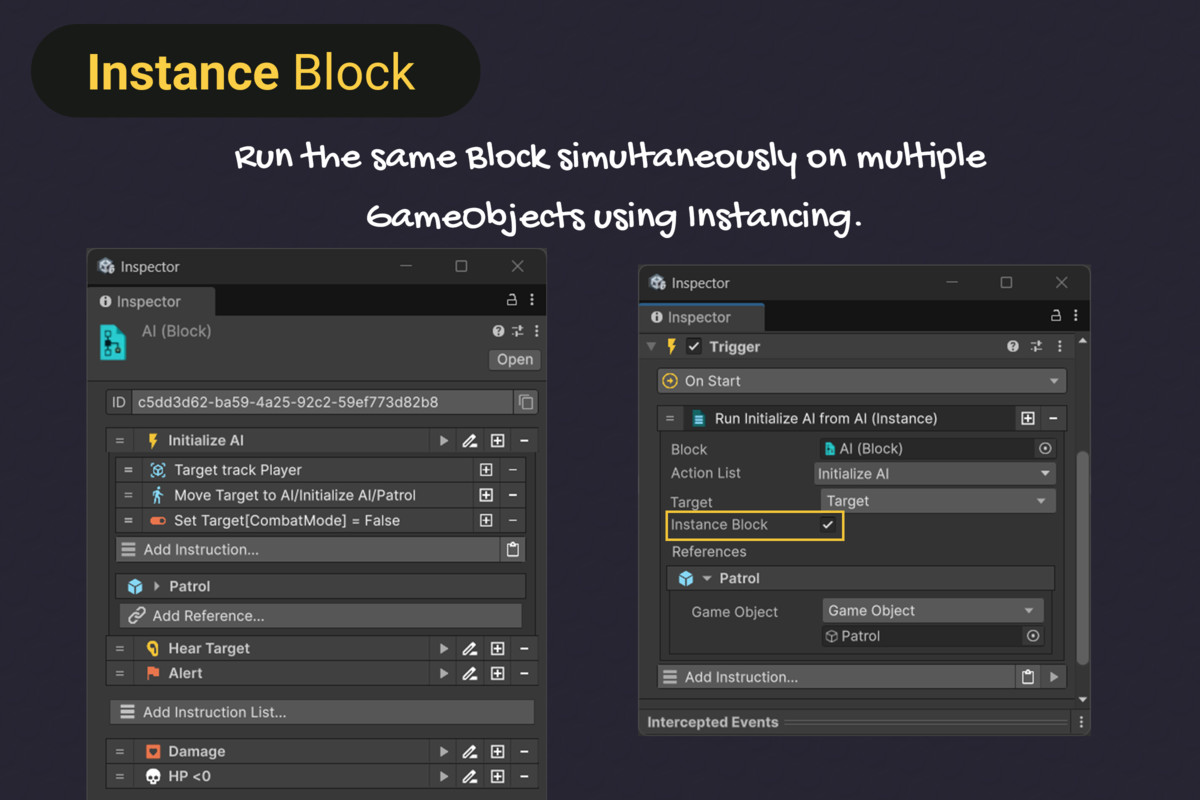Select the Initialize AI lightning bolt icon
The width and height of the screenshot is (1200, 800).
[153, 440]
